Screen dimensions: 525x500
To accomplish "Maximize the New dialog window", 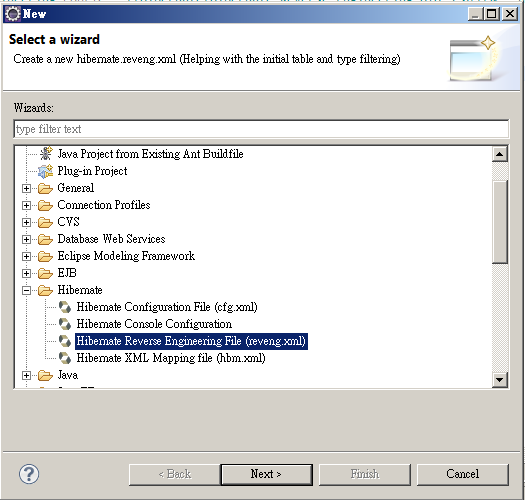I will (492, 14).
